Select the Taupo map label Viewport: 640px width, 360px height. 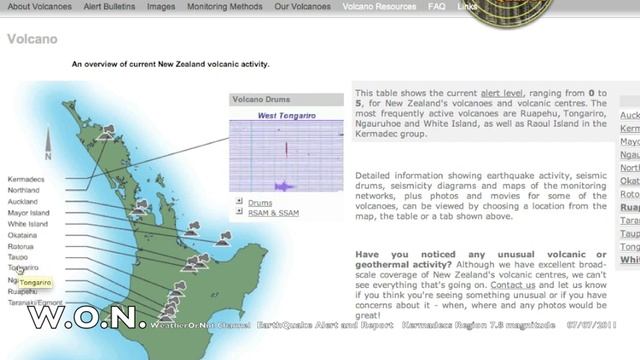pos(18,257)
